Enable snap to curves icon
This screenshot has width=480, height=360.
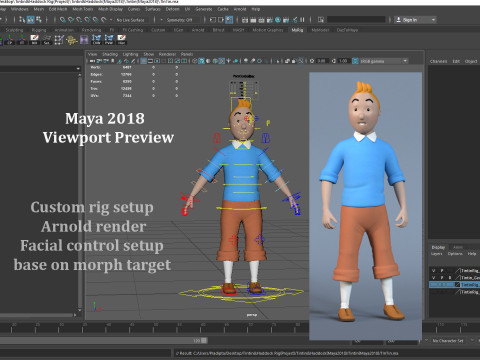click(71, 20)
